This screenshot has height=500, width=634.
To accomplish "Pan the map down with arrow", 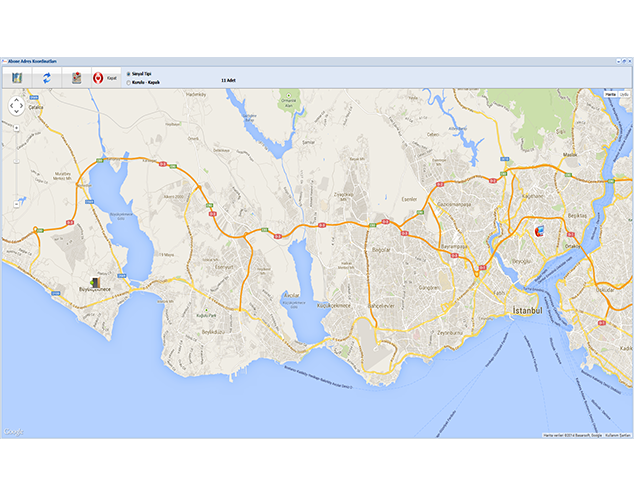I will tap(17, 112).
